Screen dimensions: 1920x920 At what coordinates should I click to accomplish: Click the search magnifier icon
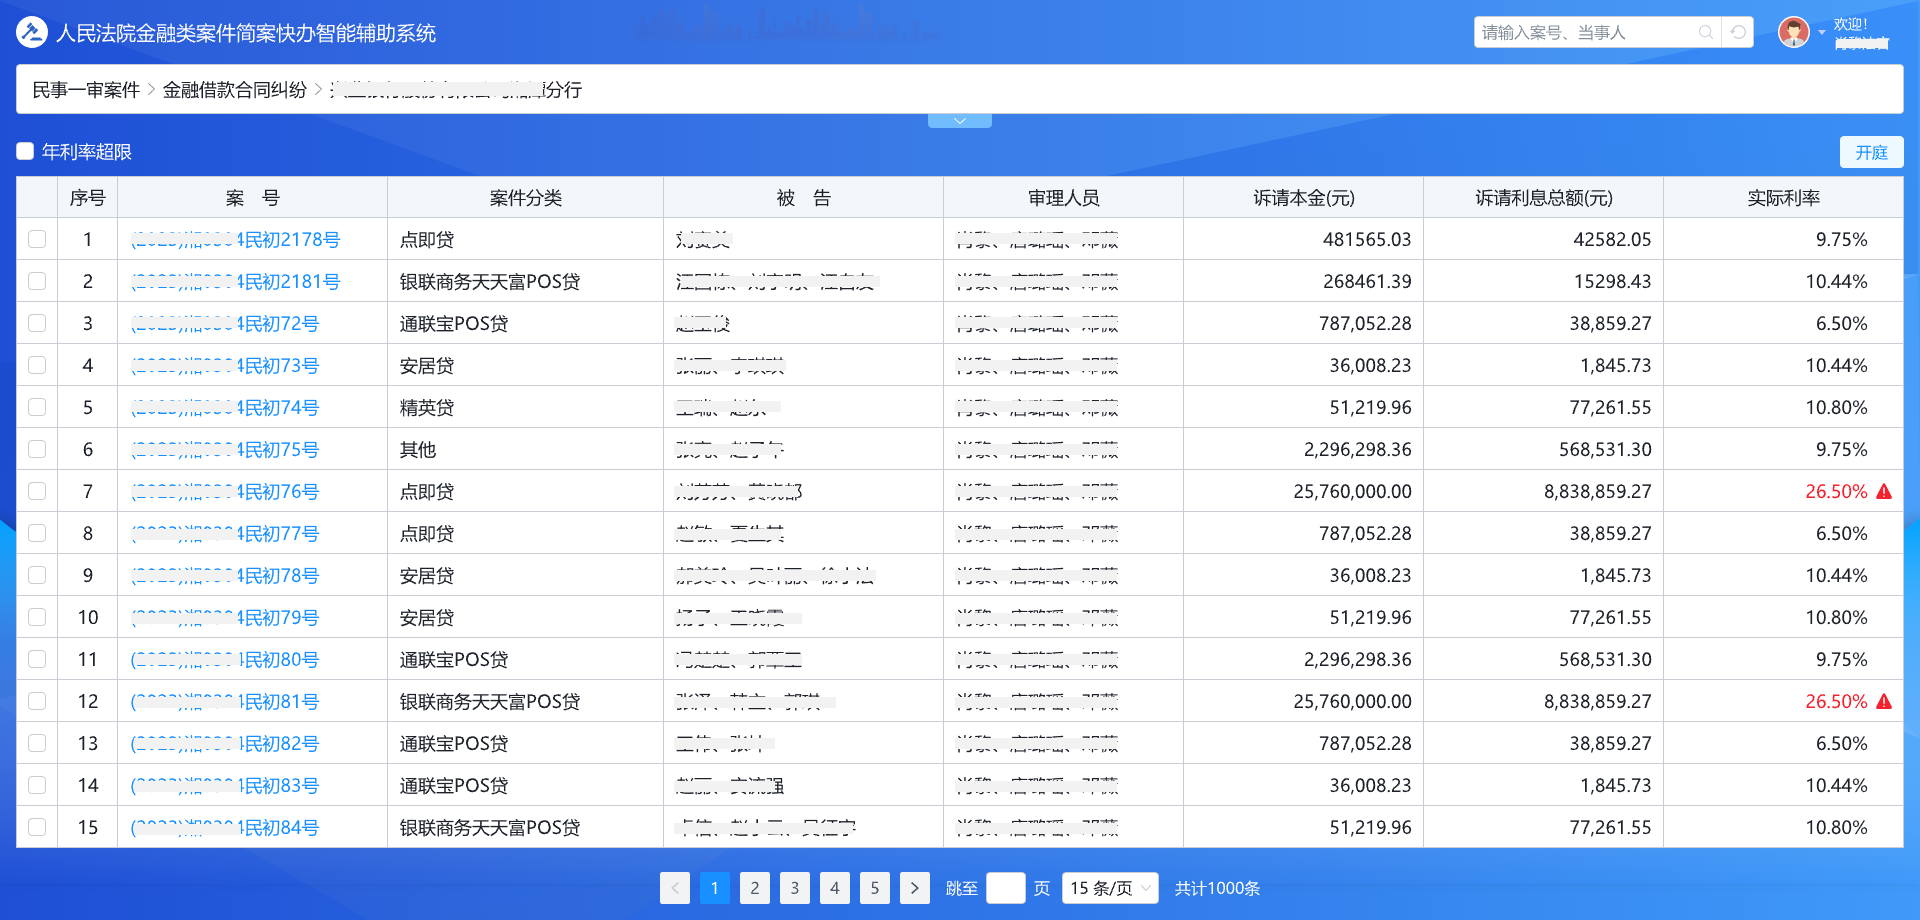pos(1706,32)
